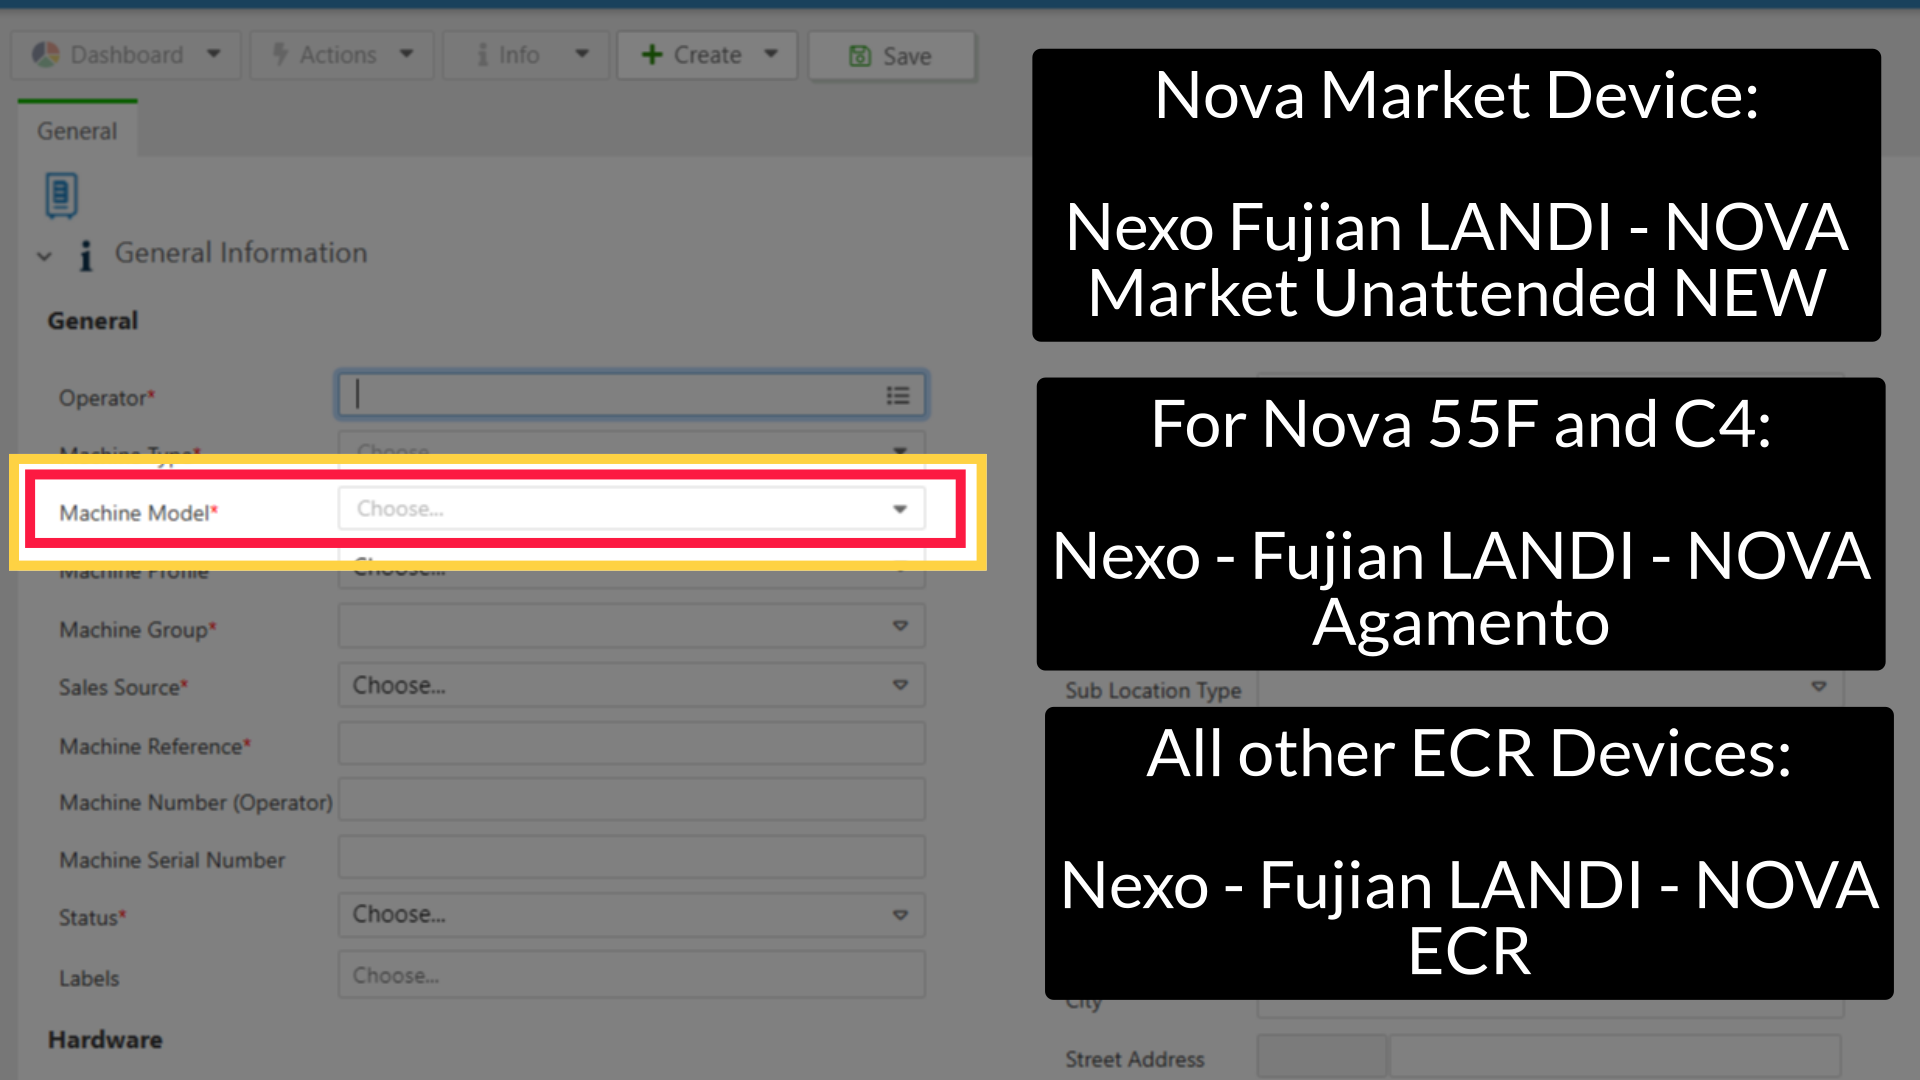Image resolution: width=1920 pixels, height=1080 pixels.
Task: Click the Create dropdown arrow
Action: pos(771,54)
